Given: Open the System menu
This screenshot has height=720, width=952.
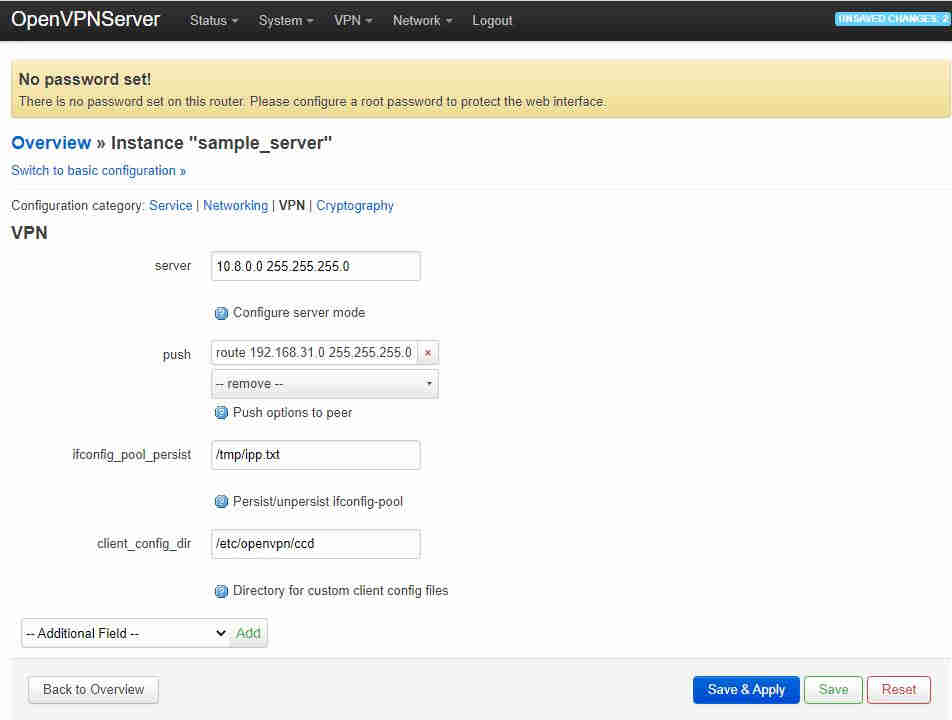Looking at the screenshot, I should tap(286, 21).
